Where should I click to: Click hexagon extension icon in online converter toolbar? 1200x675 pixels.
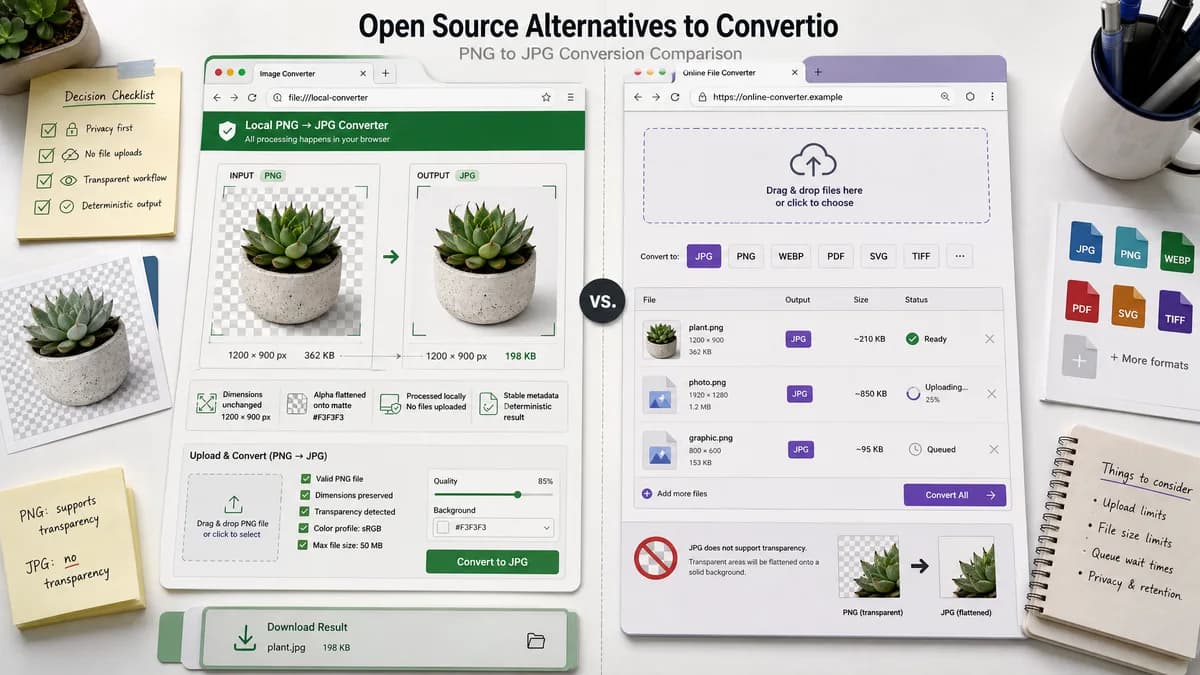point(970,97)
